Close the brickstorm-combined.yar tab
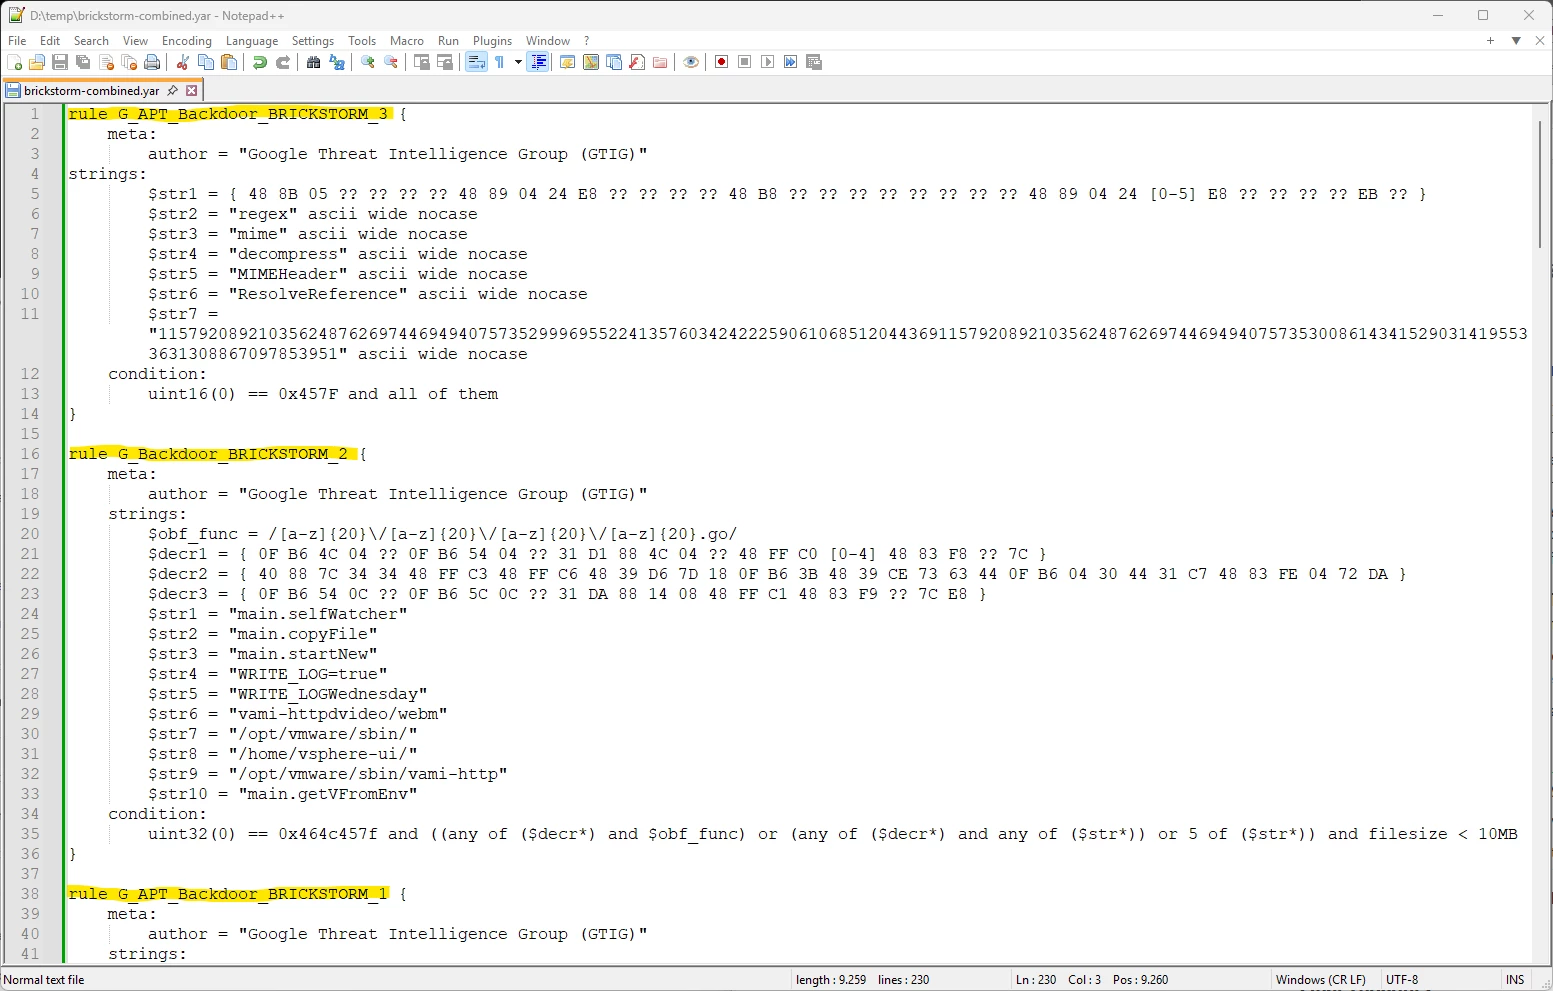Screen dimensions: 1553x991 (x=191, y=90)
